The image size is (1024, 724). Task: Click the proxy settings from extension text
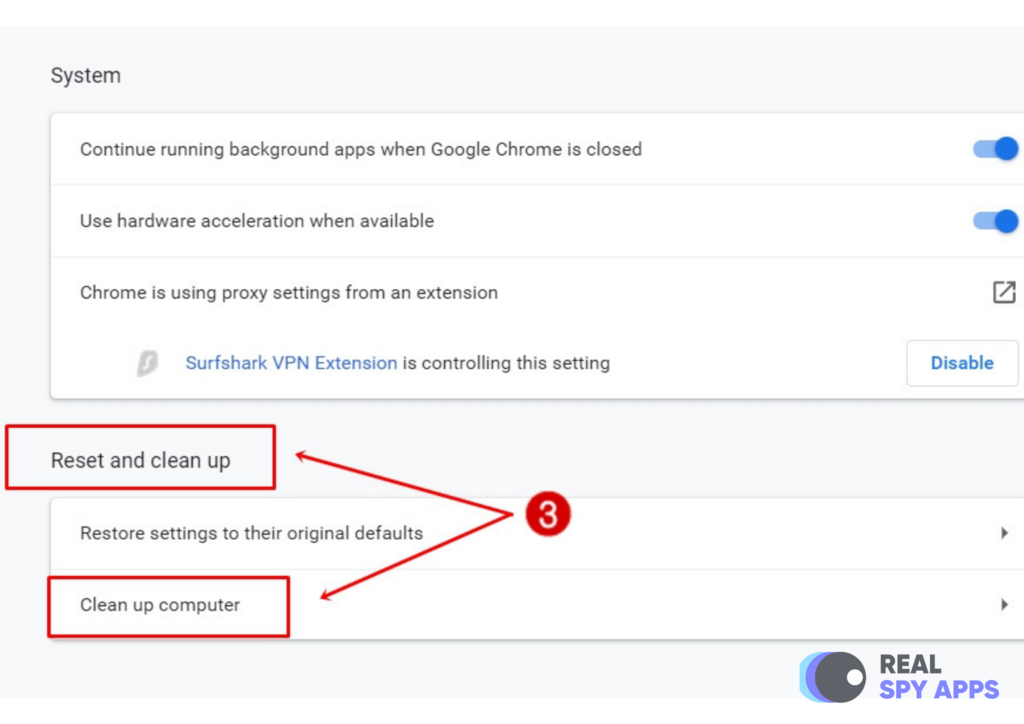pyautogui.click(x=289, y=292)
